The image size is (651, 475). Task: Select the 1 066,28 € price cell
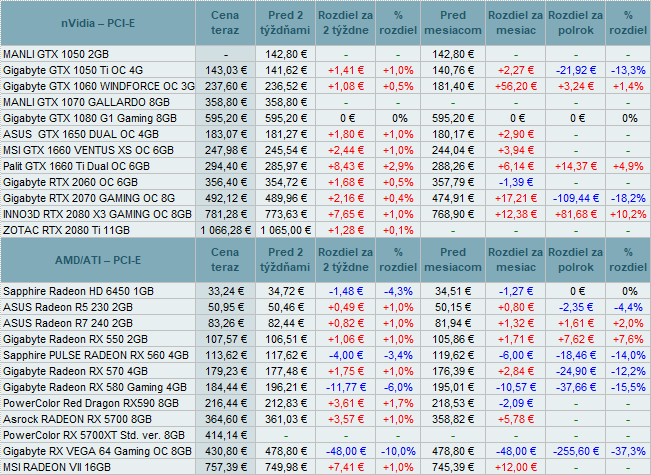click(225, 230)
